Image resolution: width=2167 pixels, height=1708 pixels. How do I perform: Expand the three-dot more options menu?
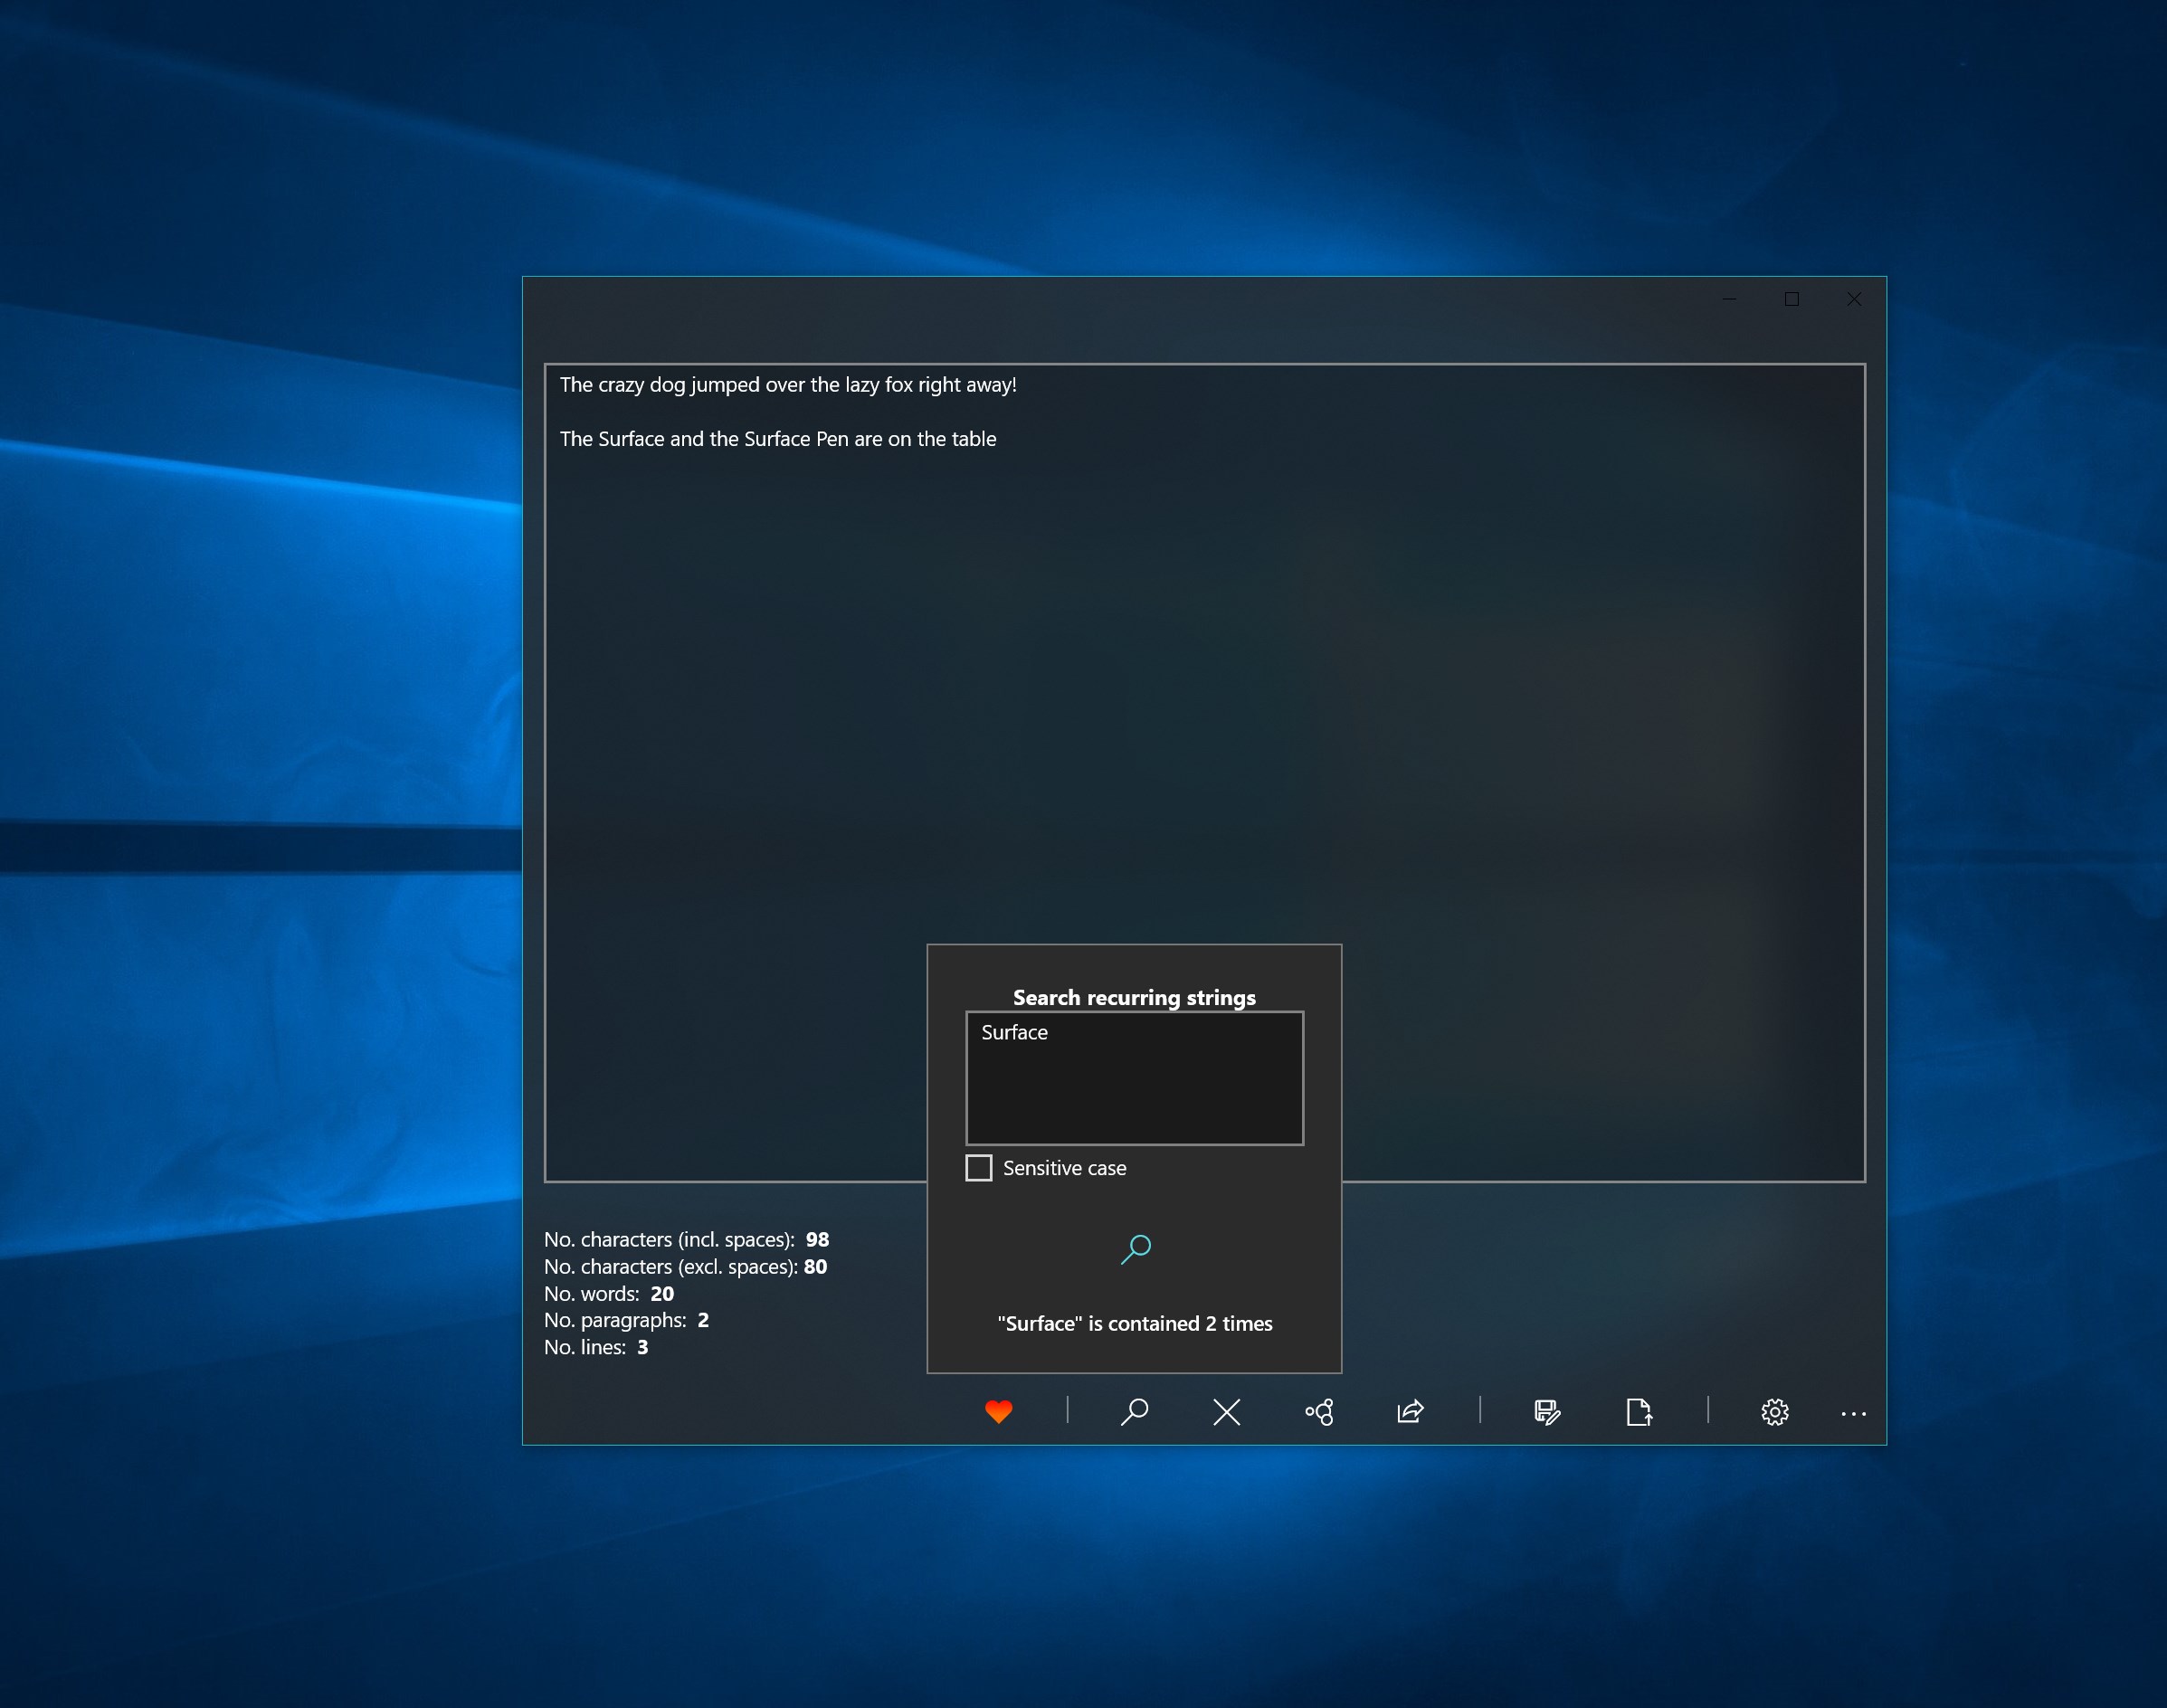1853,1413
